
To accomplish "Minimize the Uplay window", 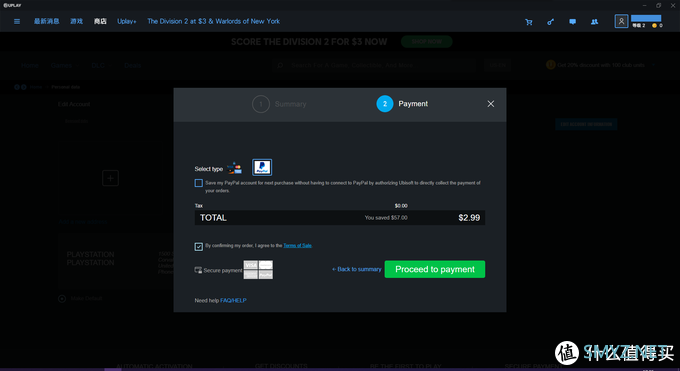I will (644, 6).
